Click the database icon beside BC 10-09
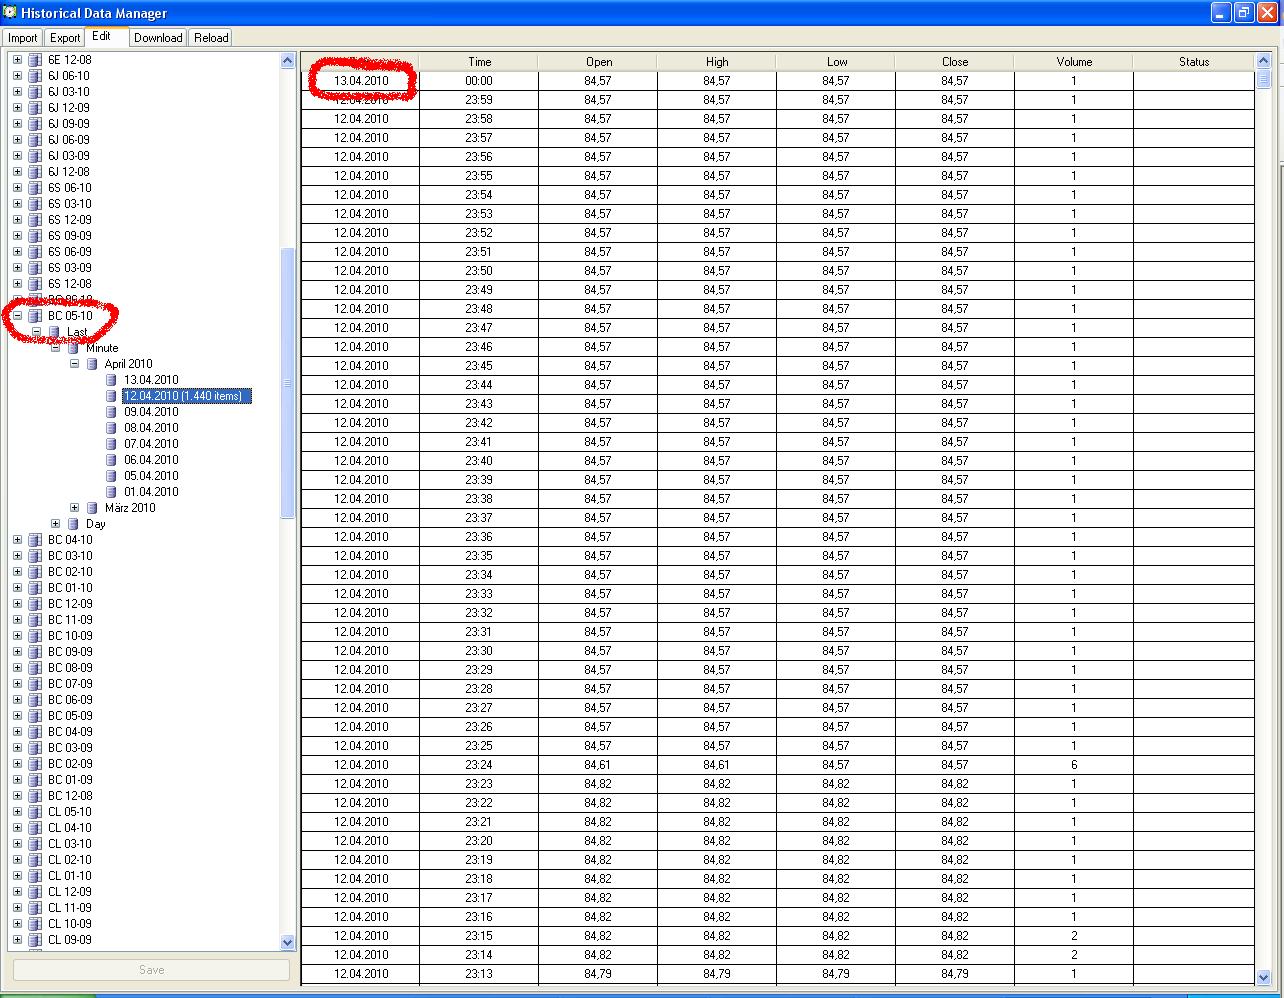 (35, 636)
